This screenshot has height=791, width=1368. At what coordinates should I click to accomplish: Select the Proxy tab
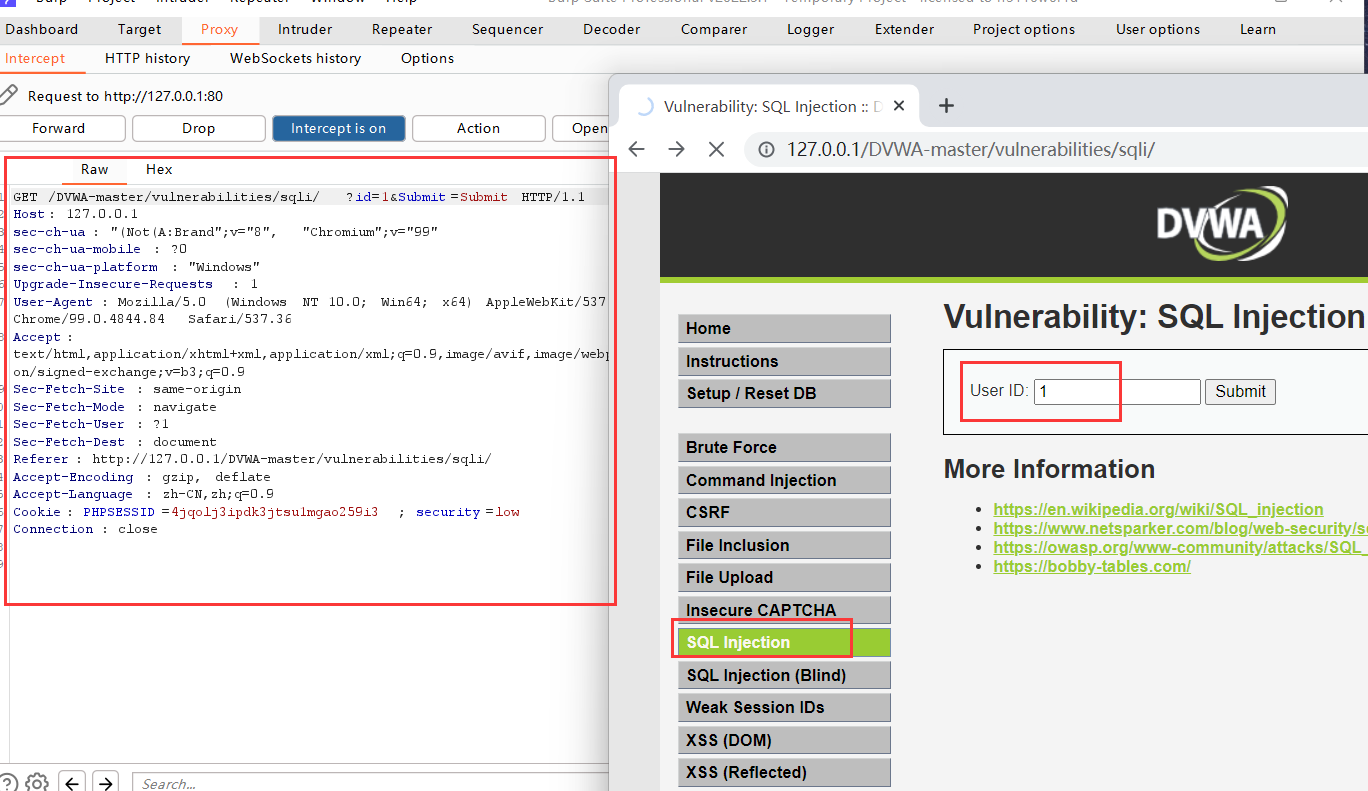coord(219,29)
